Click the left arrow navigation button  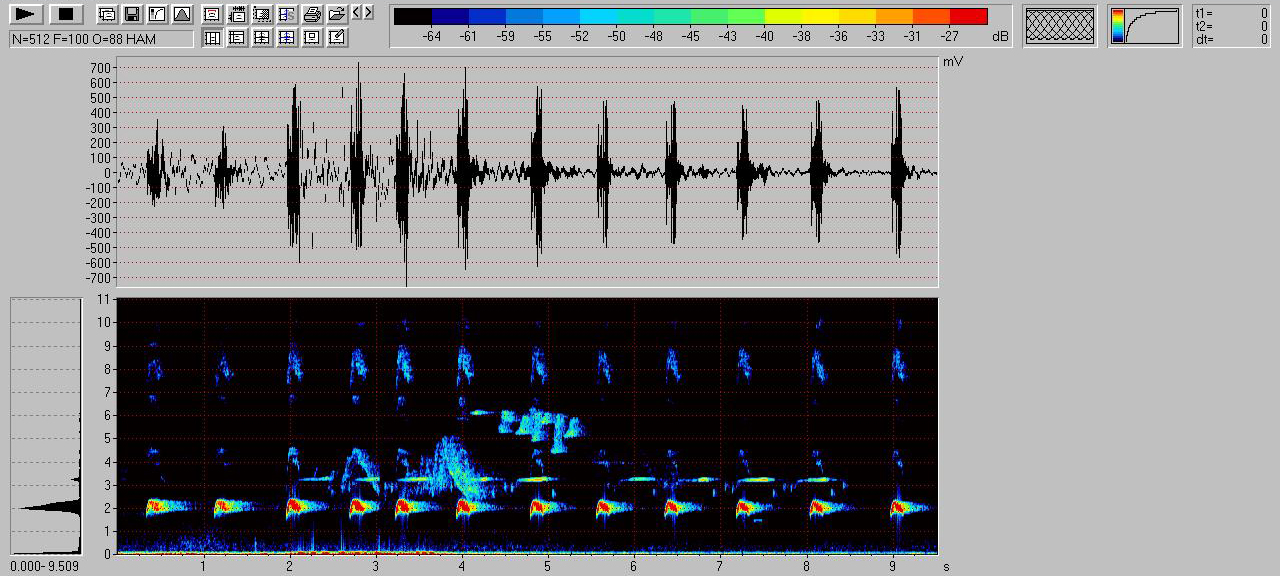(x=357, y=12)
